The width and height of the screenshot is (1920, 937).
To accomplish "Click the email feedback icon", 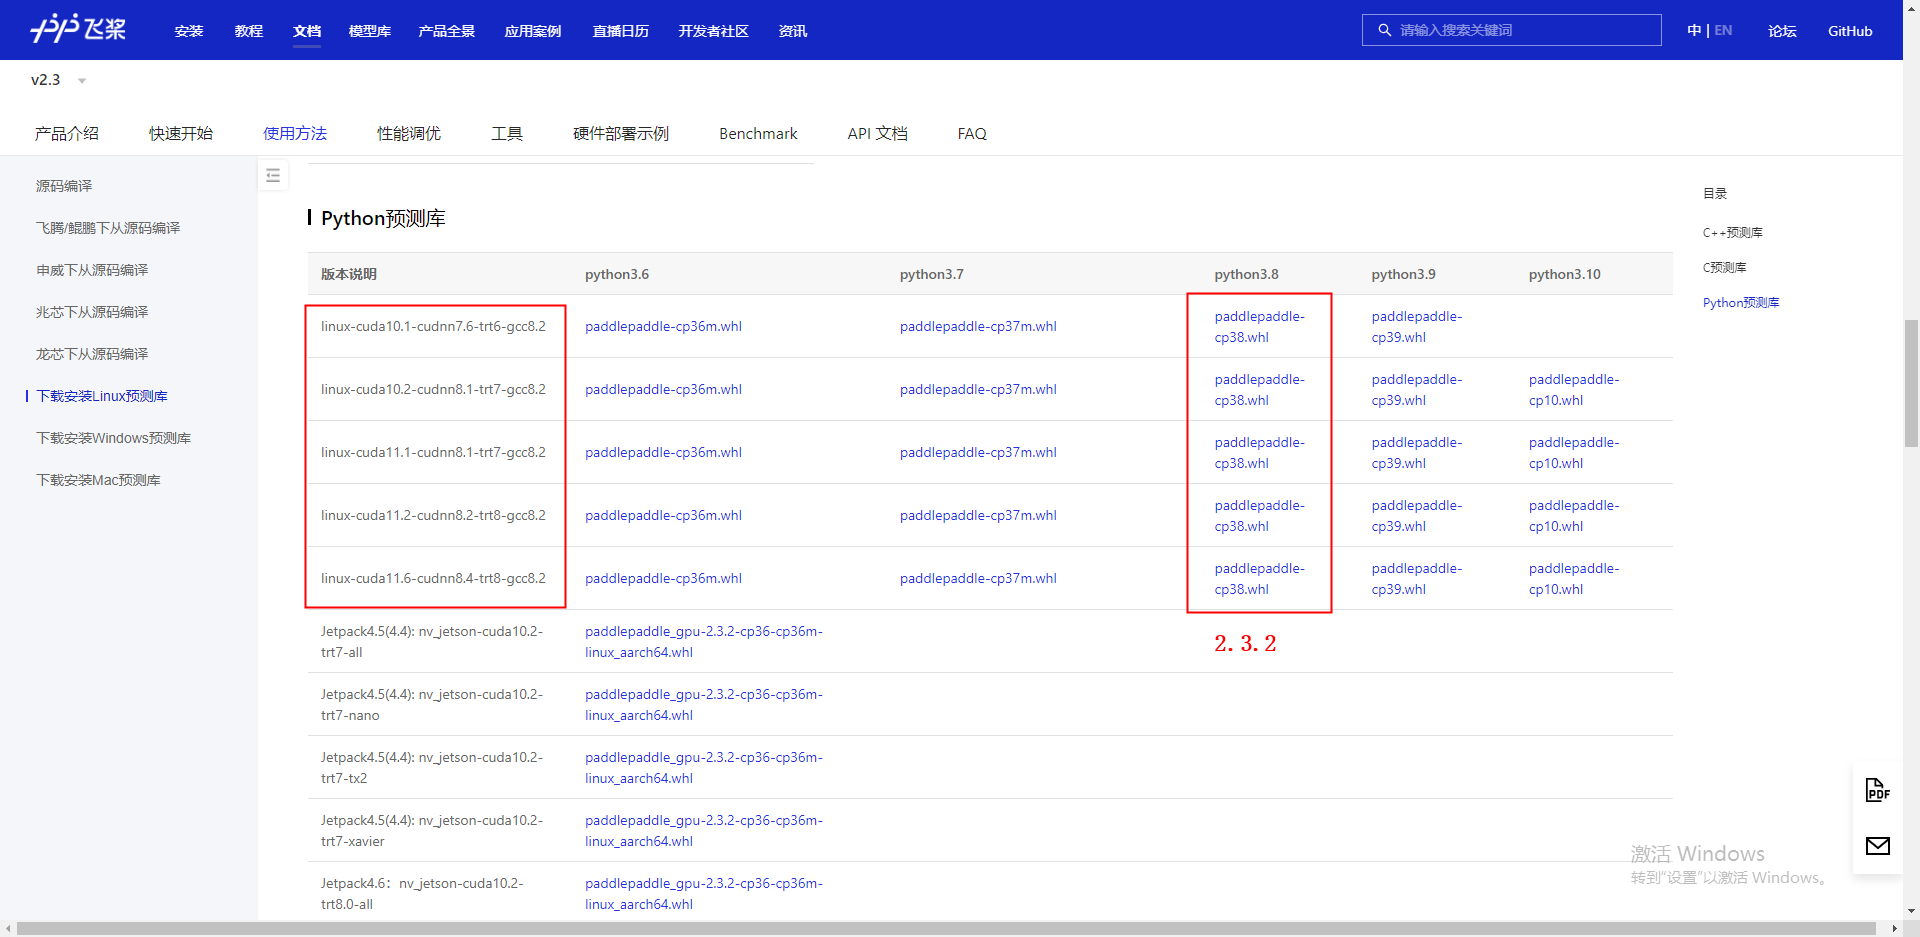I will coord(1877,847).
